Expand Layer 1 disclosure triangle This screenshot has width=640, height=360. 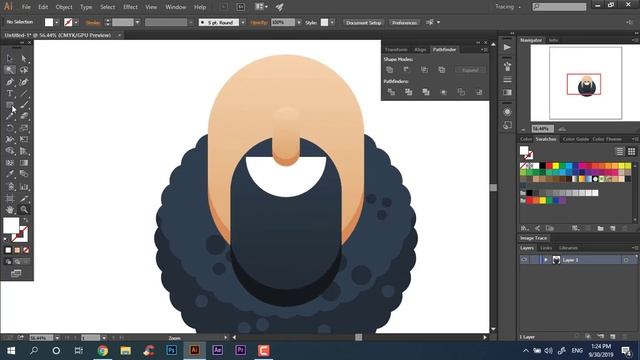545,260
